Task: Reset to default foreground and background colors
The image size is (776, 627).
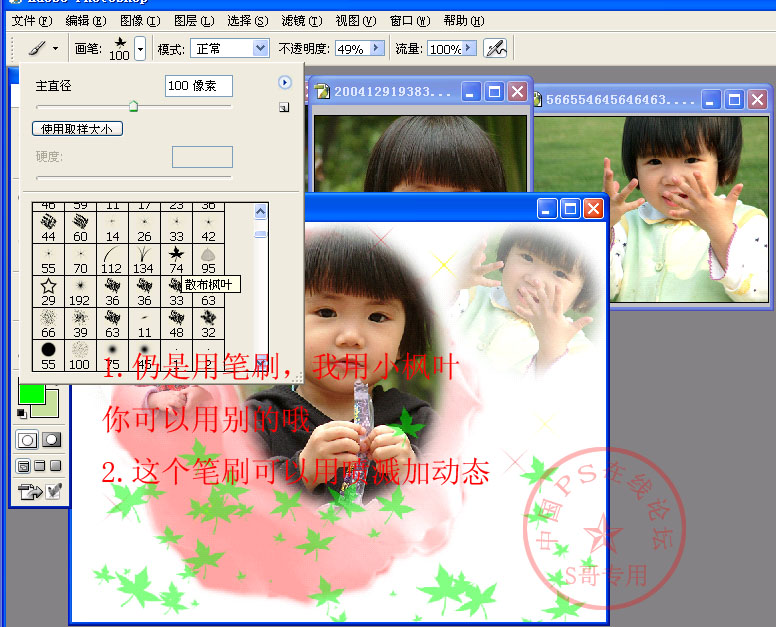Action: point(22,414)
